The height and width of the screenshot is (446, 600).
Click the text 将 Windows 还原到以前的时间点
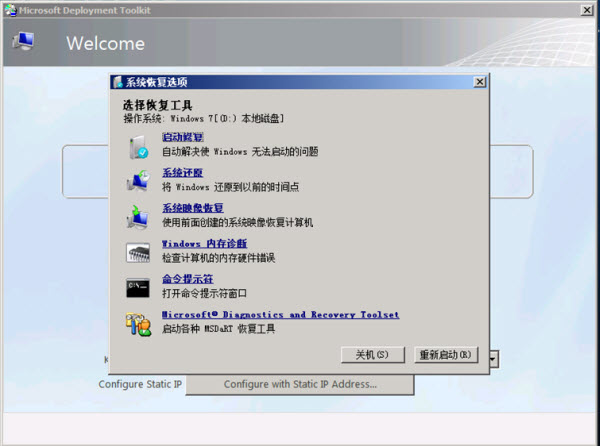[x=230, y=187]
